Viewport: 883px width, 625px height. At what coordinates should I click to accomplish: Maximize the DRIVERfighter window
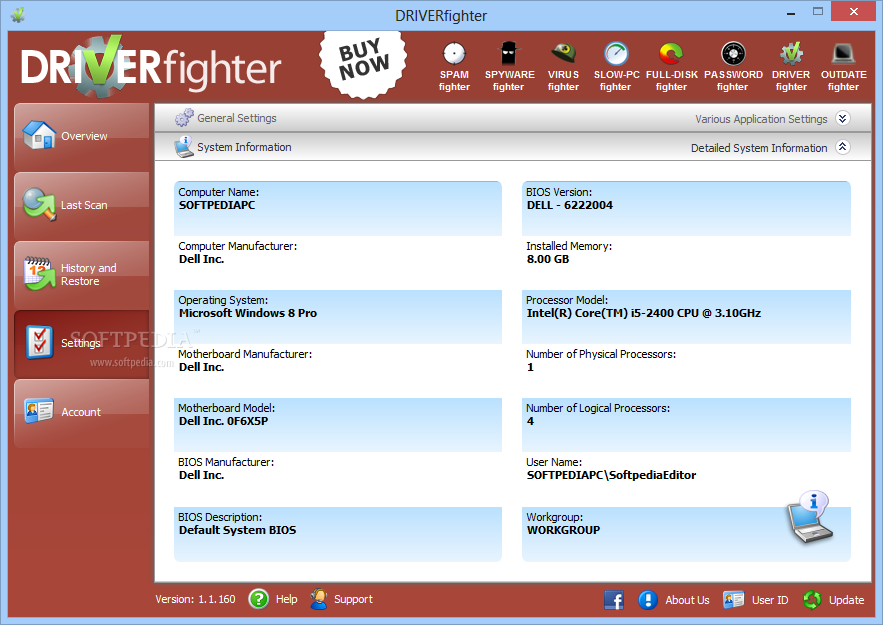click(818, 12)
